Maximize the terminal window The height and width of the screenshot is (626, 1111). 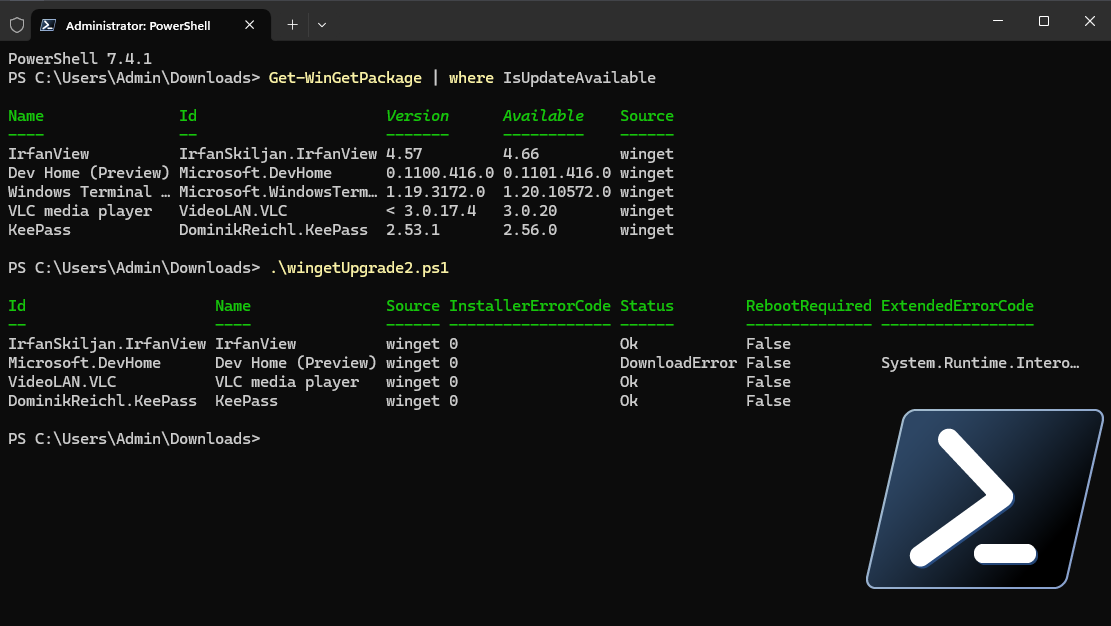click(1044, 21)
